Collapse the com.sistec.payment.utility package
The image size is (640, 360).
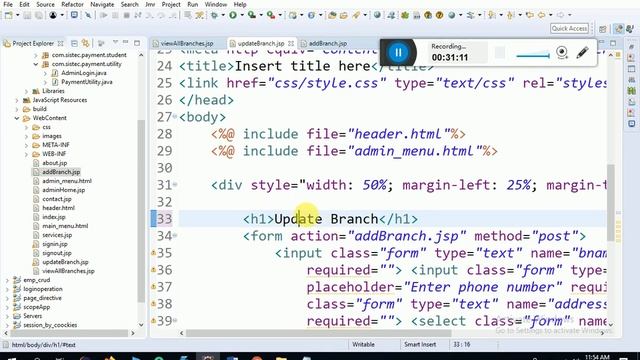[36, 64]
